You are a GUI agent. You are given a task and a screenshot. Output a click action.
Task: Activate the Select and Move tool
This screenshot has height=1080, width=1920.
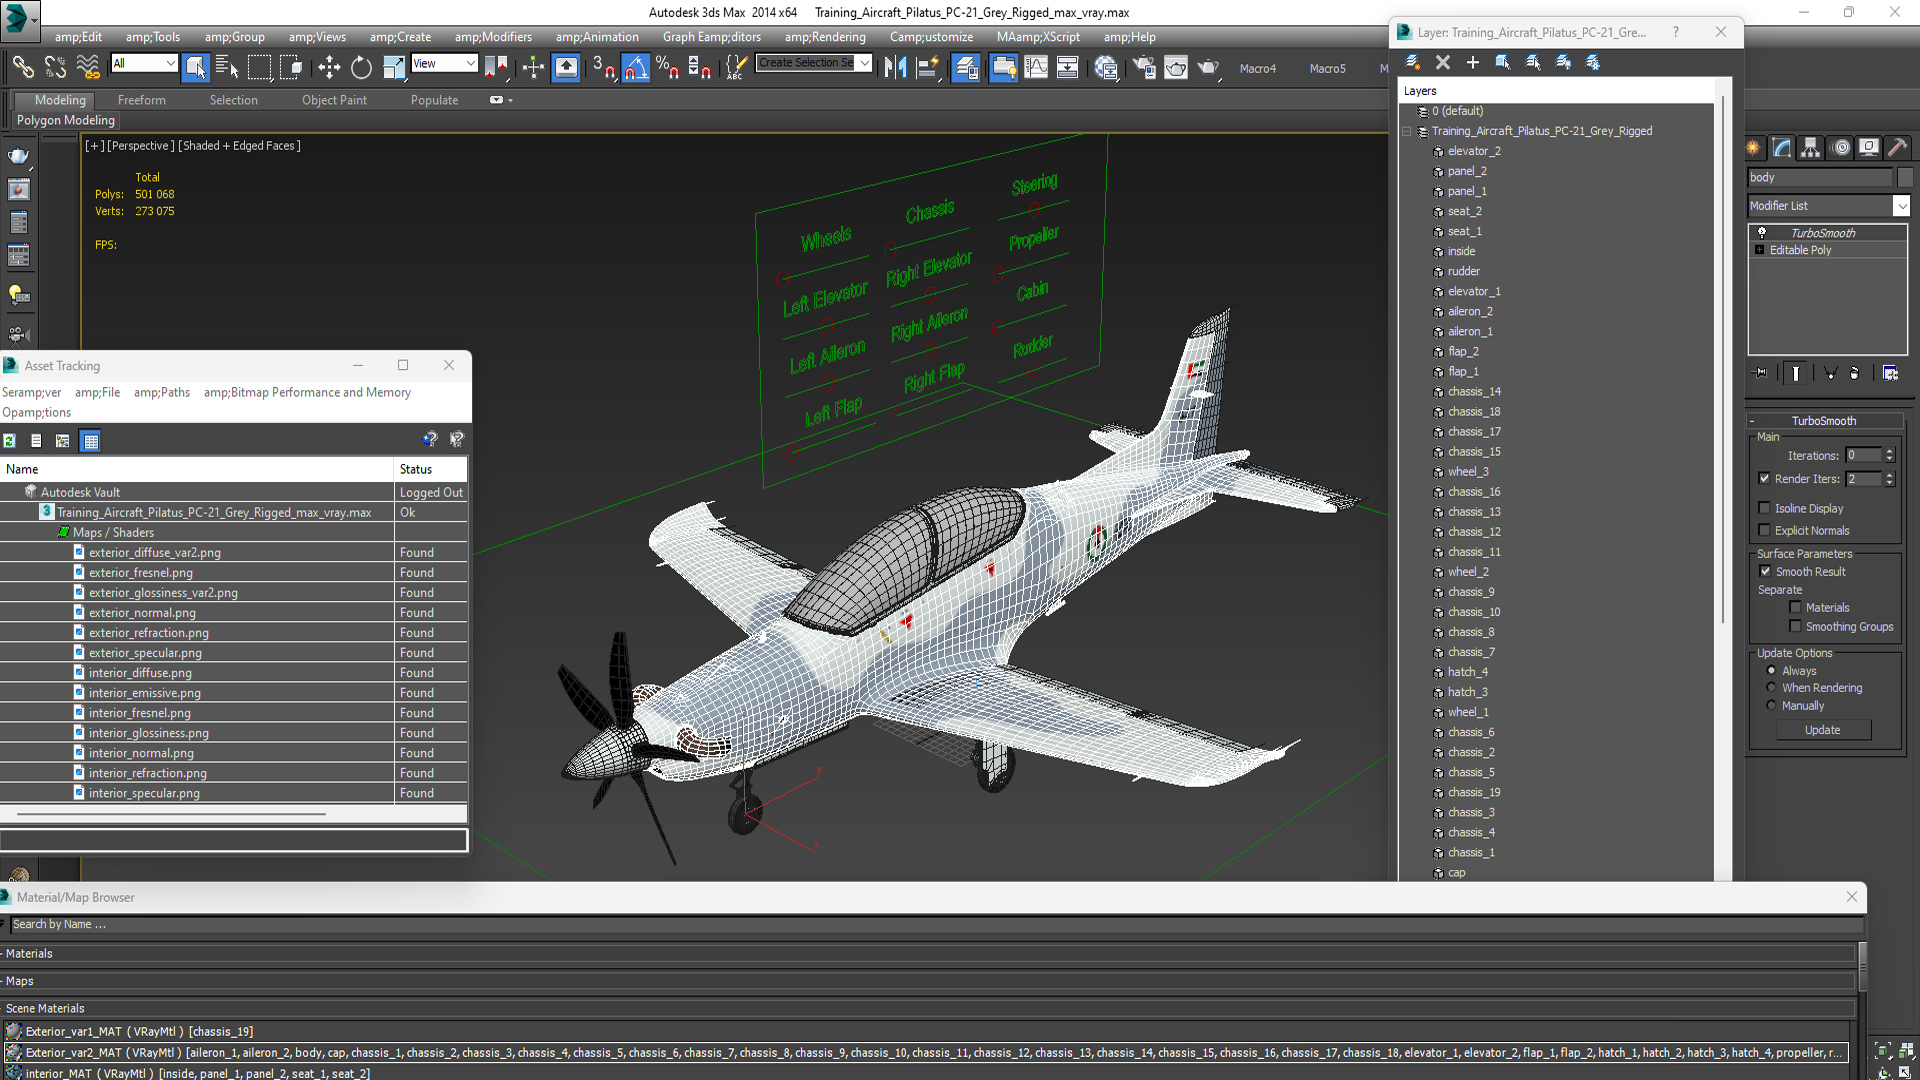click(328, 67)
